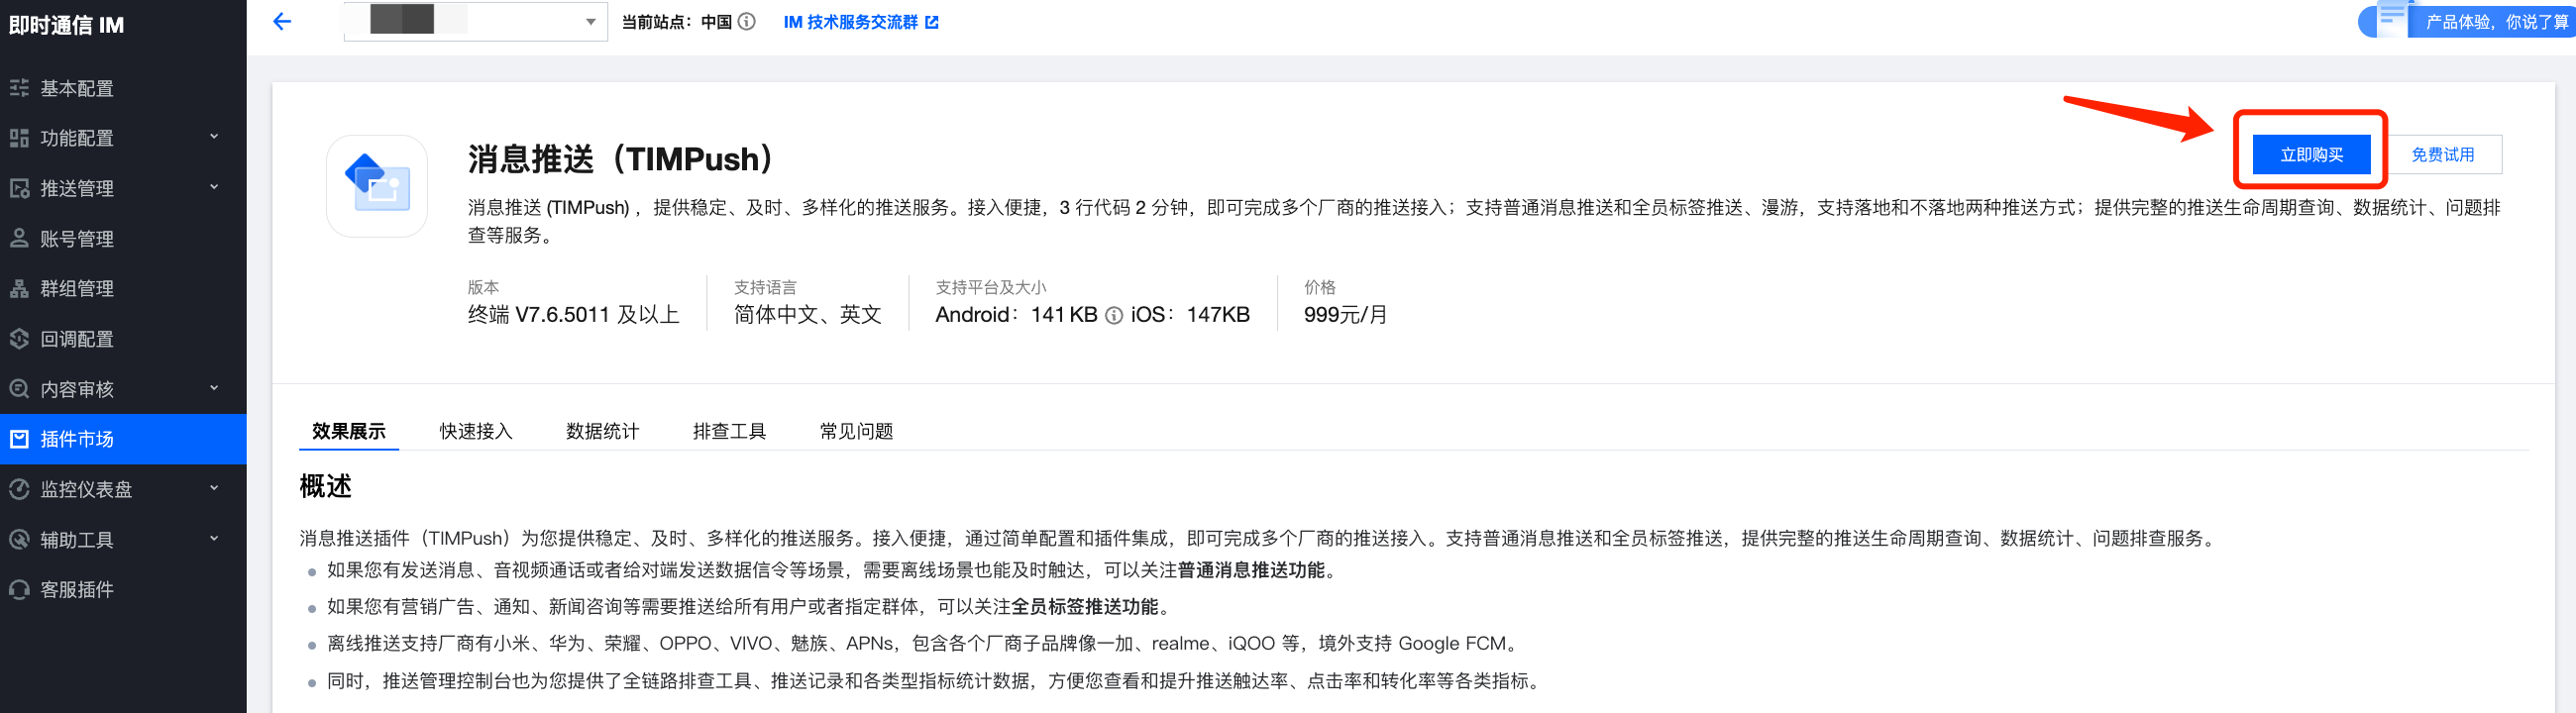
Task: Click the 辅助工具 sidebar icon
Action: (x=19, y=539)
